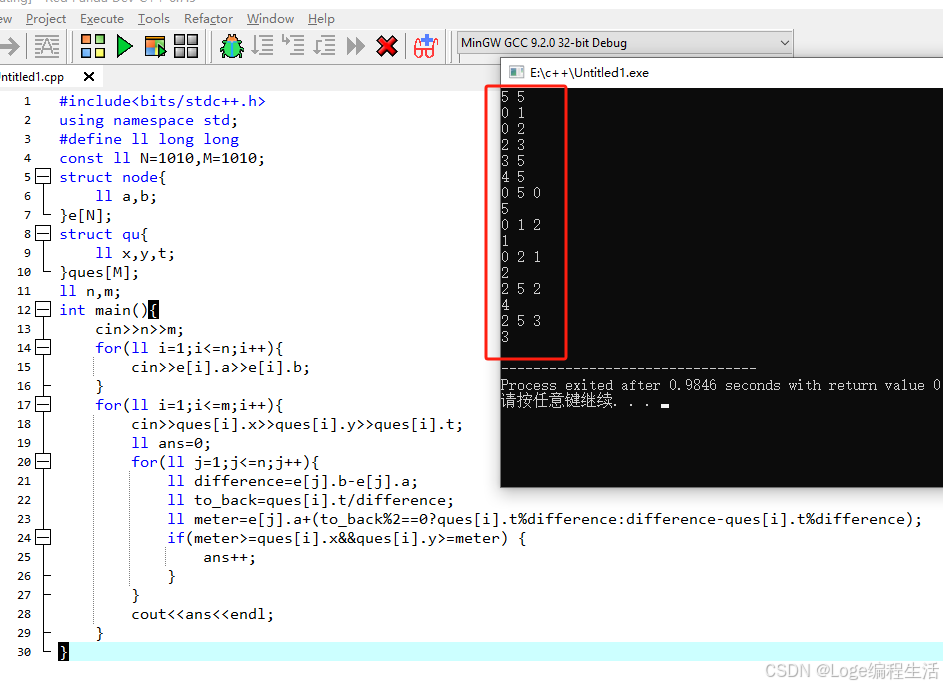
Task: Click the console title bar E:\c++\Untitled1.exe
Action: (x=722, y=73)
